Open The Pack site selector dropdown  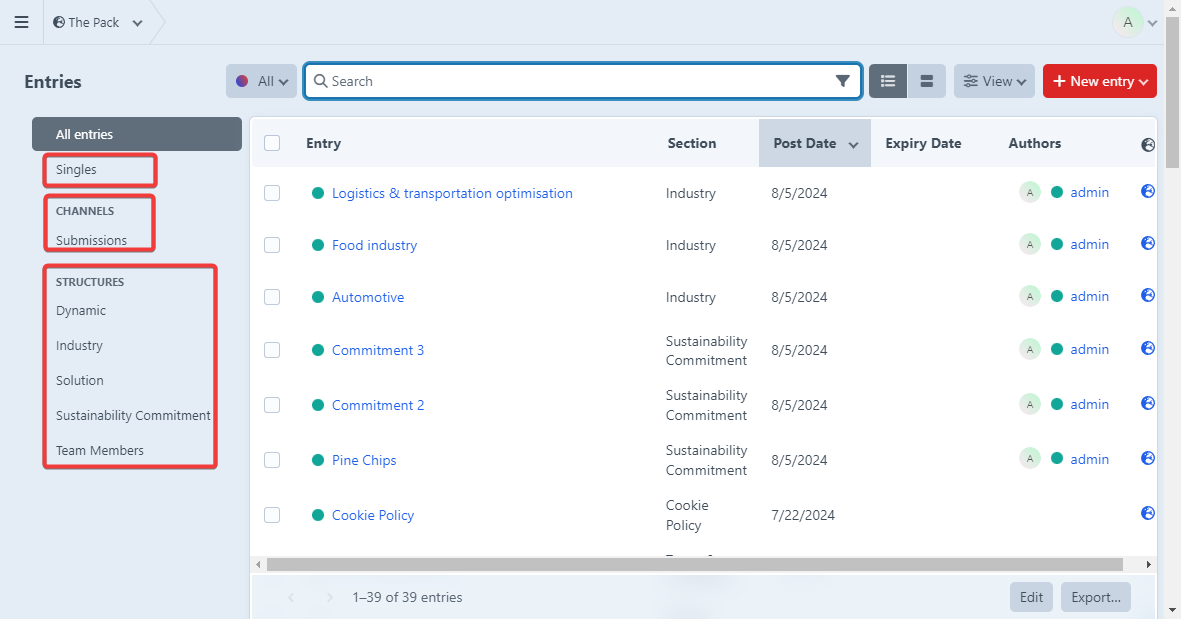pyautogui.click(x=98, y=22)
